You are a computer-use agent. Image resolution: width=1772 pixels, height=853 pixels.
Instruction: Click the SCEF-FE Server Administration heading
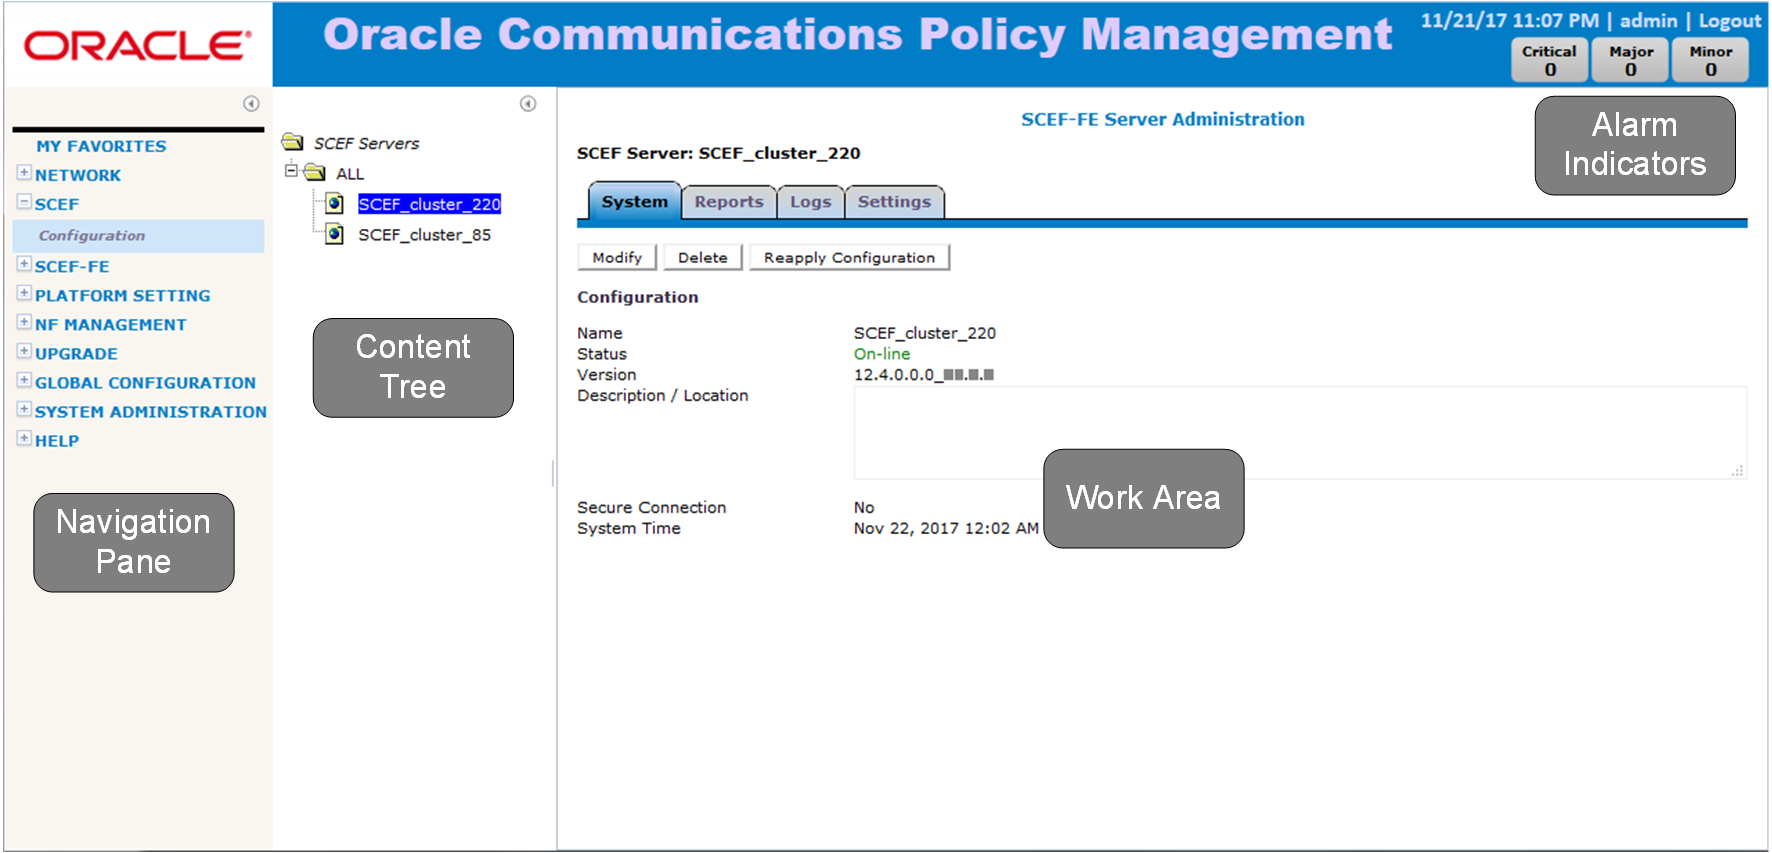(x=1162, y=119)
